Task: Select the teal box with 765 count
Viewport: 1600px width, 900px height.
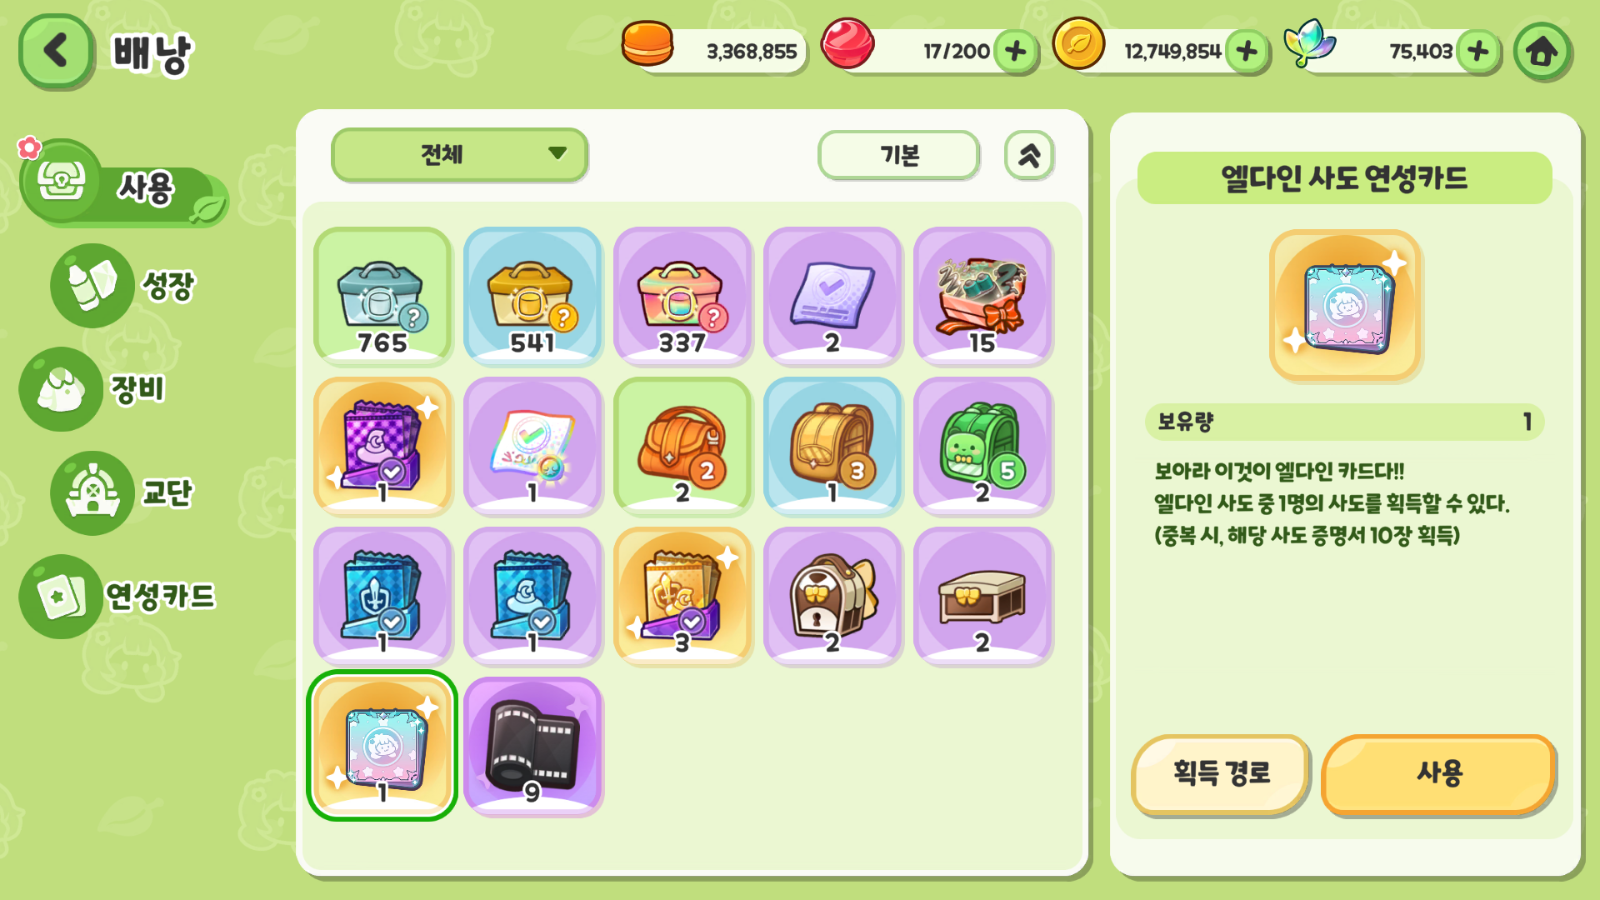Action: click(x=383, y=296)
